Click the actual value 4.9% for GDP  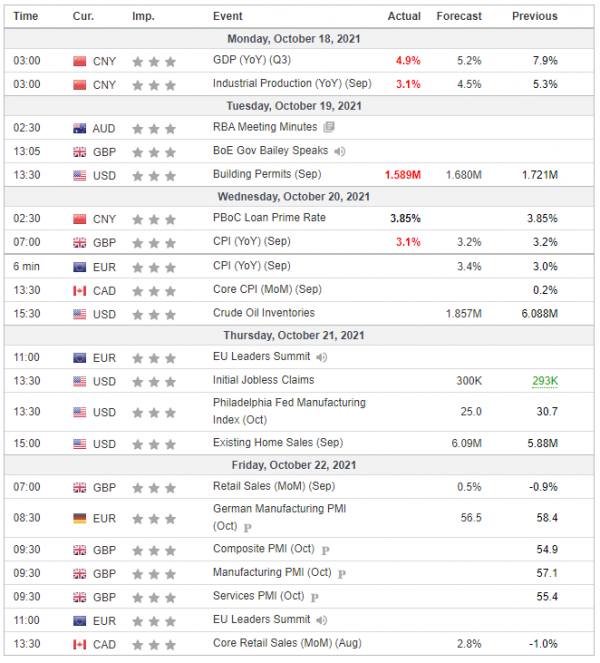click(x=408, y=61)
